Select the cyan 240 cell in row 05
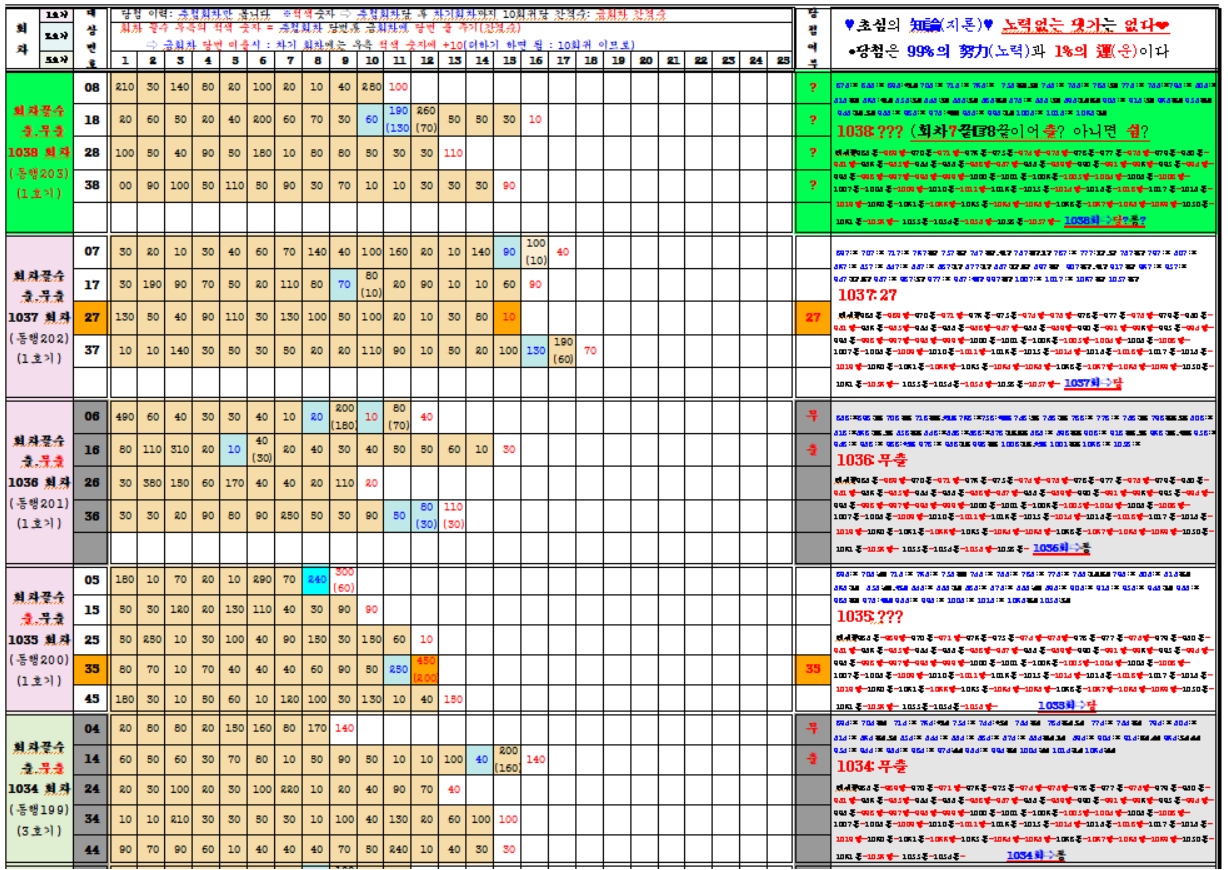This screenshot has width=1228, height=870. [x=317, y=579]
